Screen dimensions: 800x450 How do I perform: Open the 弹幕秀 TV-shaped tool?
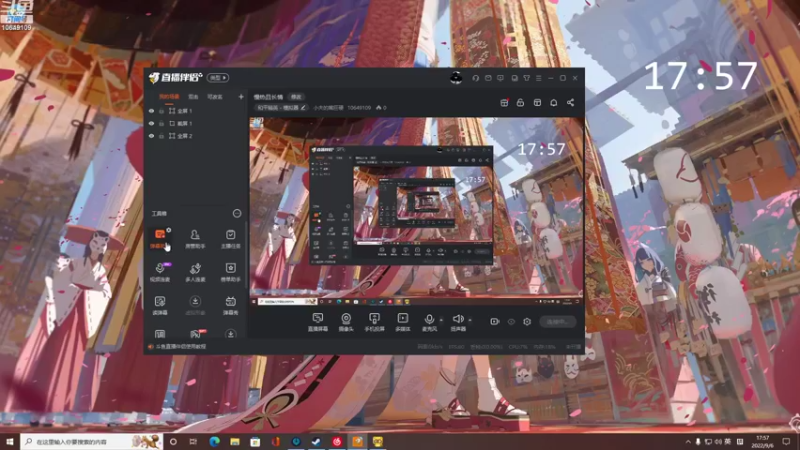point(231,305)
